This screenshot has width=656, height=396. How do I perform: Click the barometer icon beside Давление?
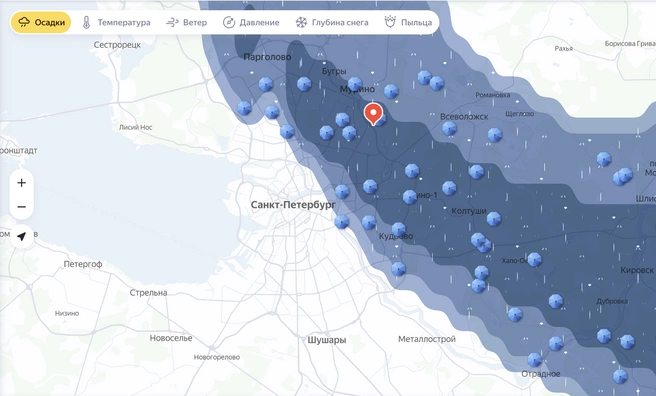(229, 23)
